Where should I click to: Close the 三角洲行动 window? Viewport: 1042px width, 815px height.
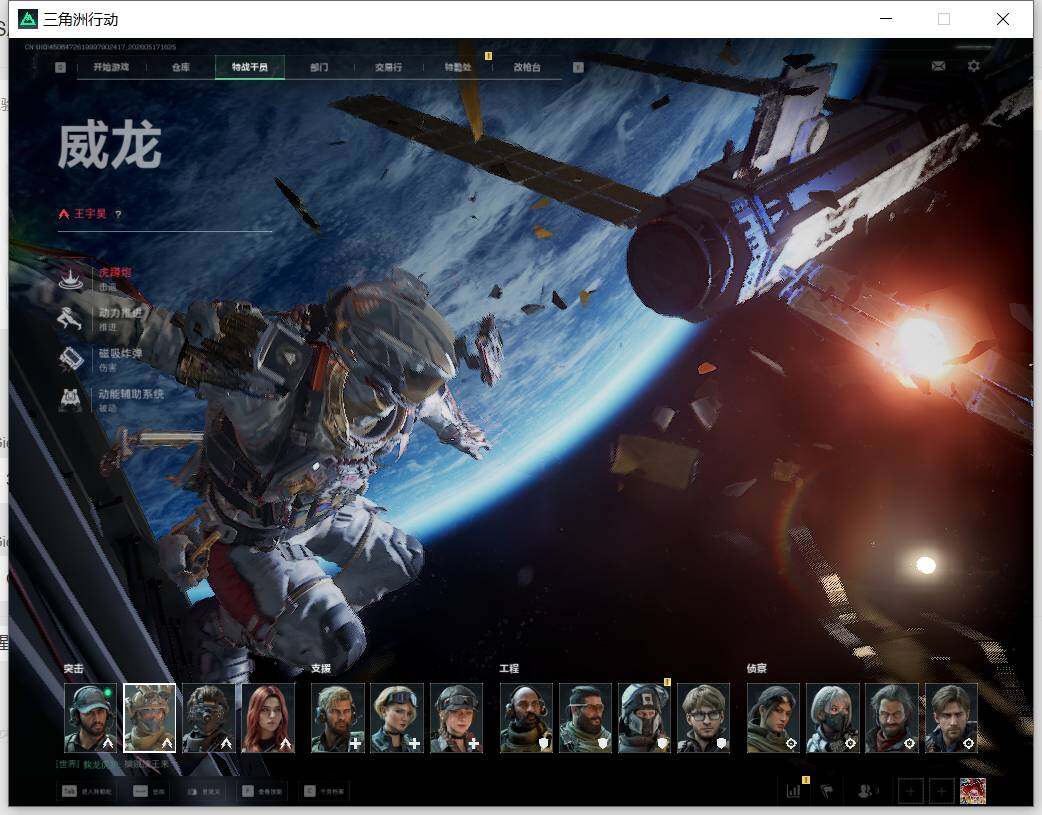[1003, 19]
